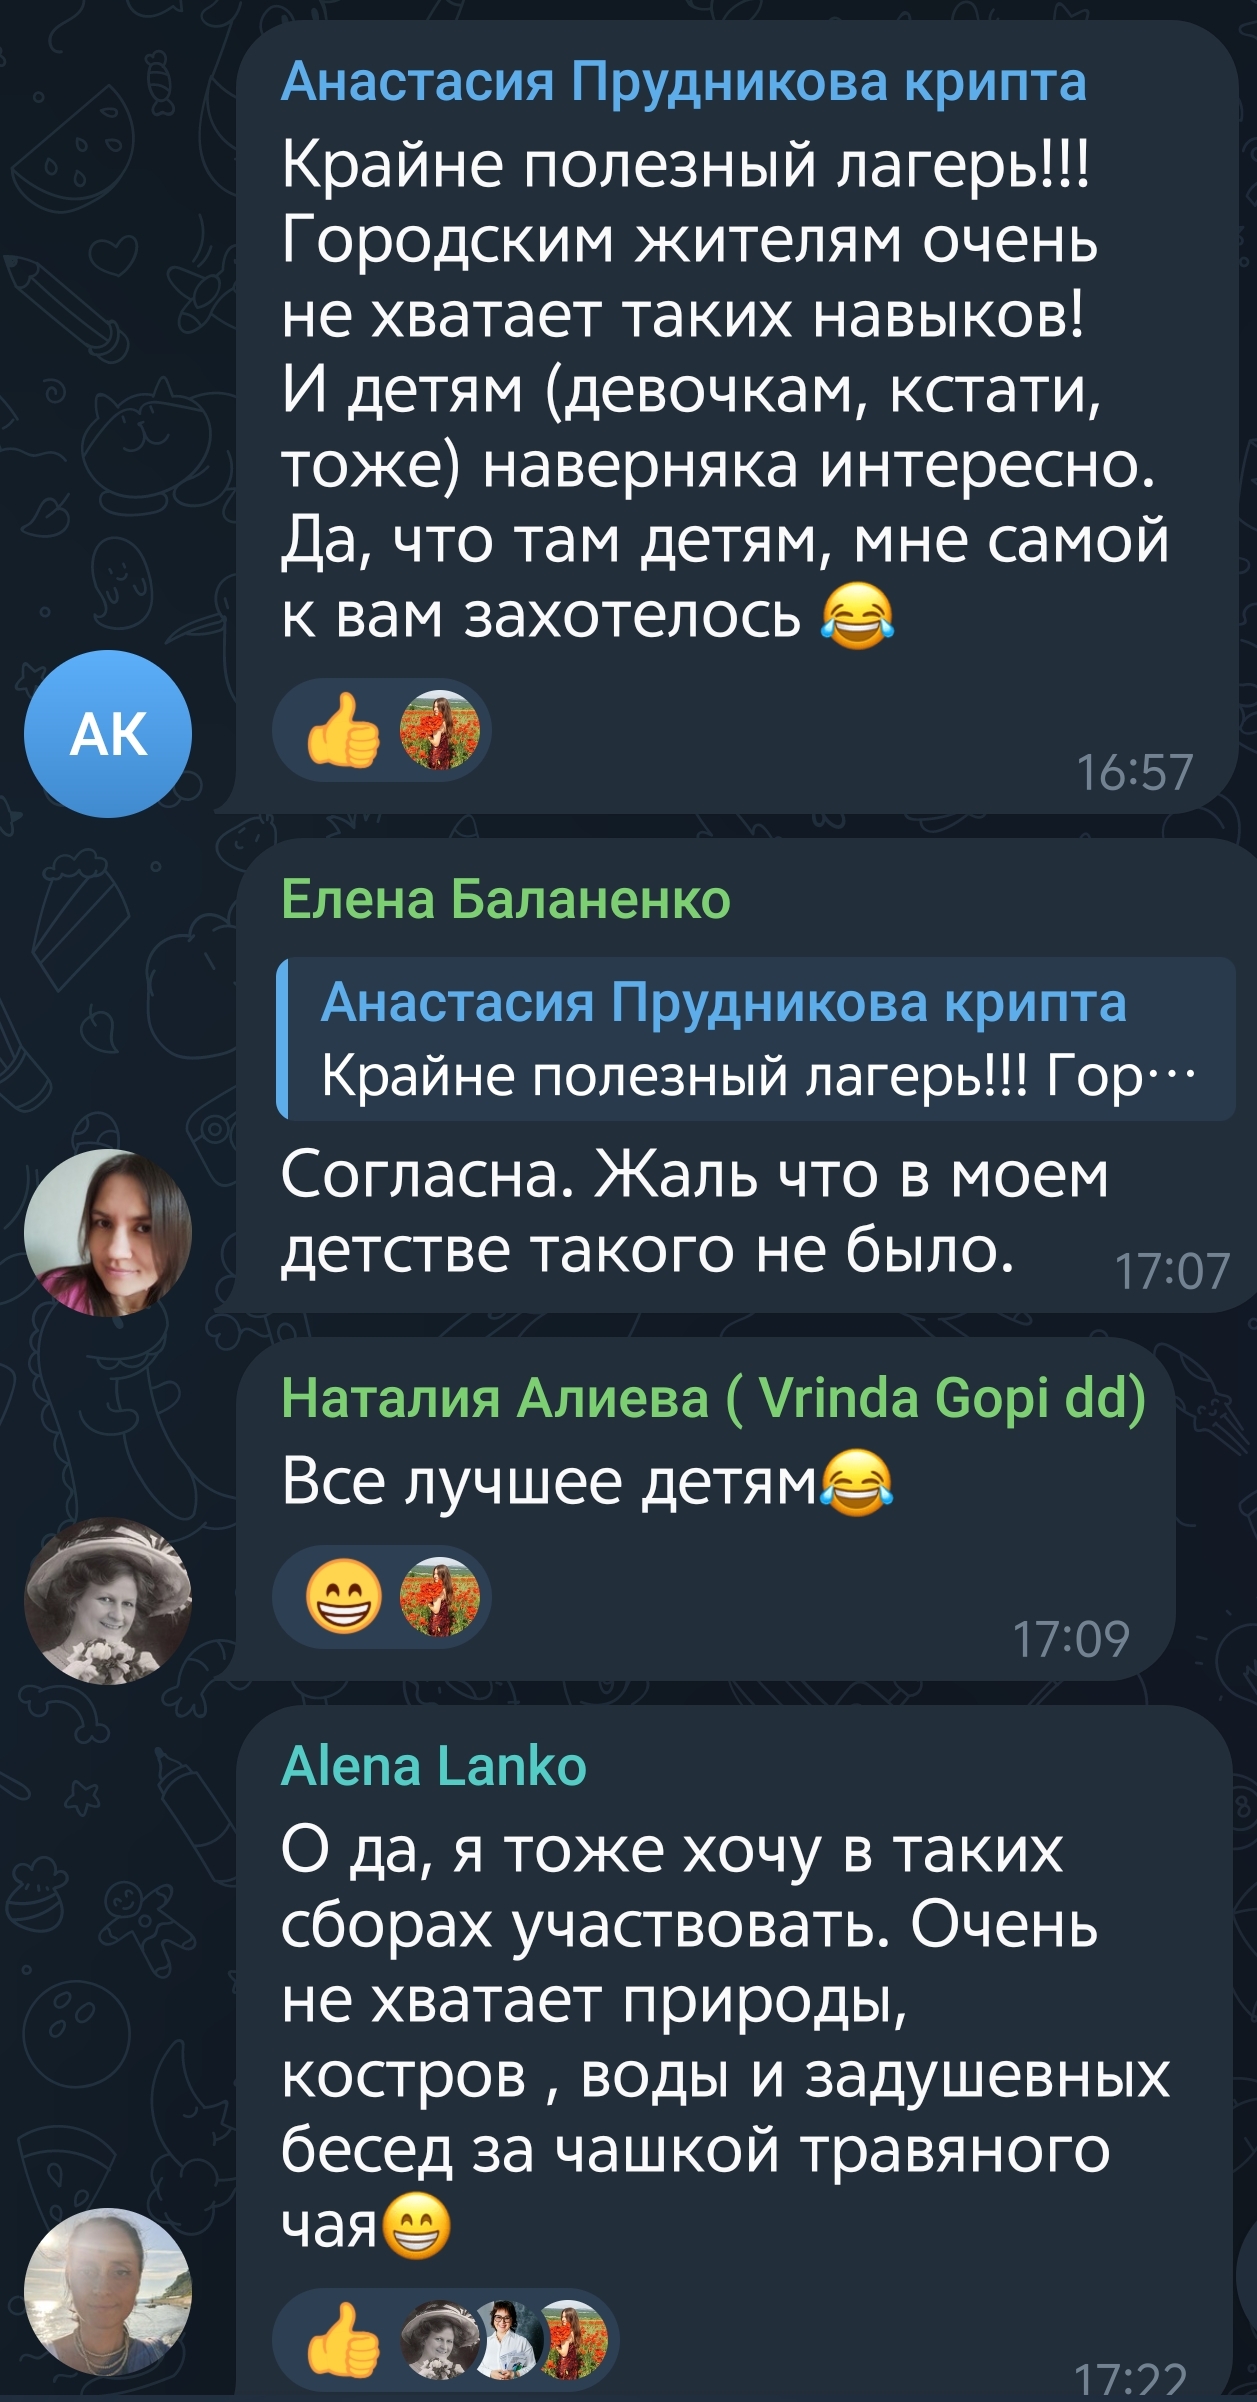Open the Анастасия Прудникова крипта name at top
Screen dimensions: 1257x2402
tap(684, 82)
